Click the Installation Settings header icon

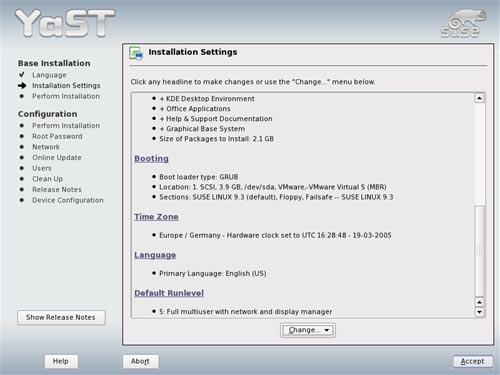point(136,53)
